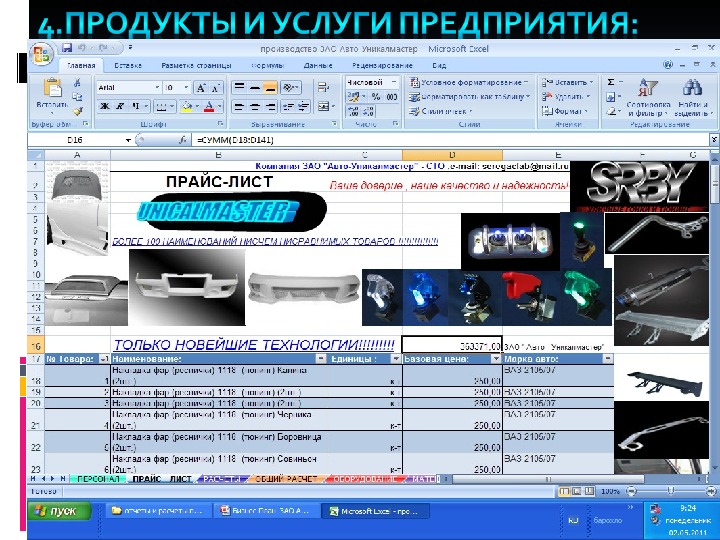720x540 pixels.
Task: Click the fx insert function icon
Action: [182, 140]
